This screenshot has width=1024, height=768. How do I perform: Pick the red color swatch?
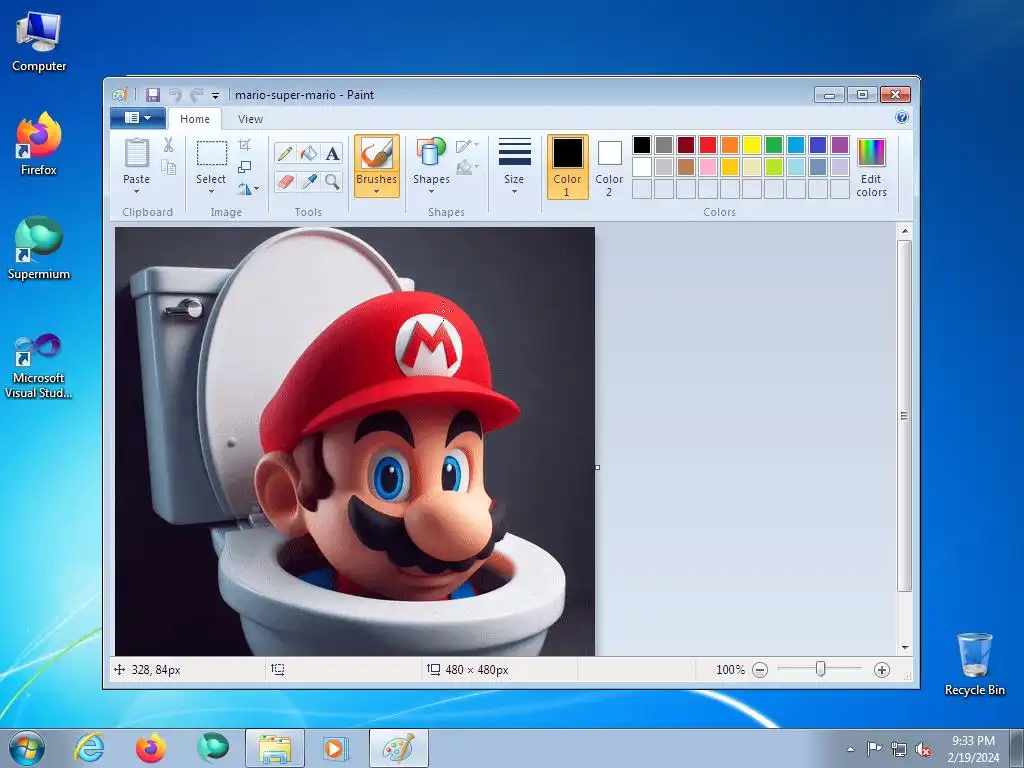[x=708, y=144]
